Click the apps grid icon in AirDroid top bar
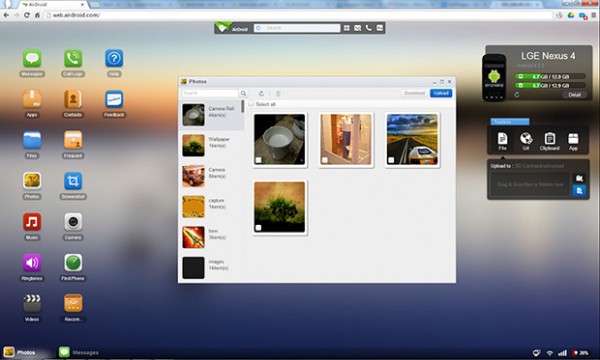This screenshot has width=600, height=360. [x=347, y=28]
